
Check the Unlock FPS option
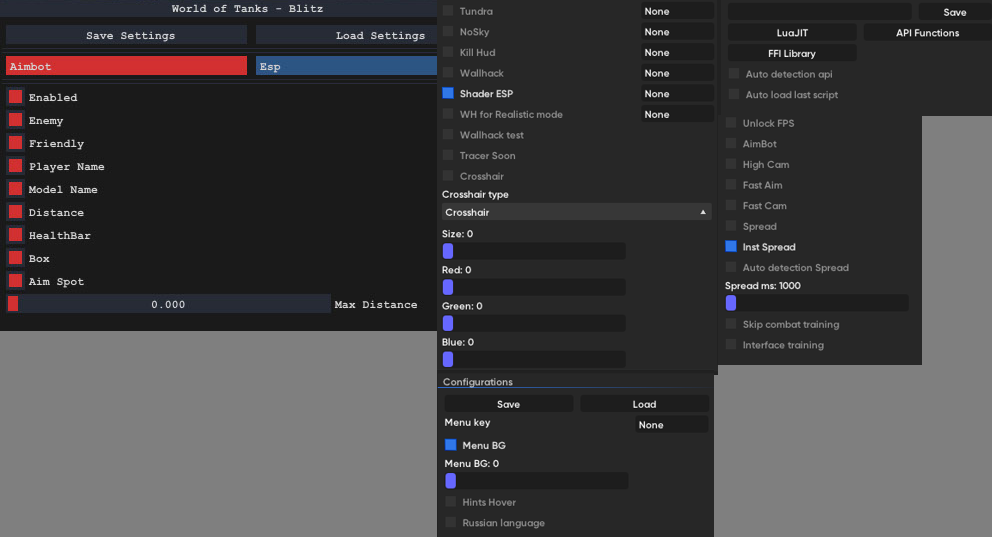(731, 123)
